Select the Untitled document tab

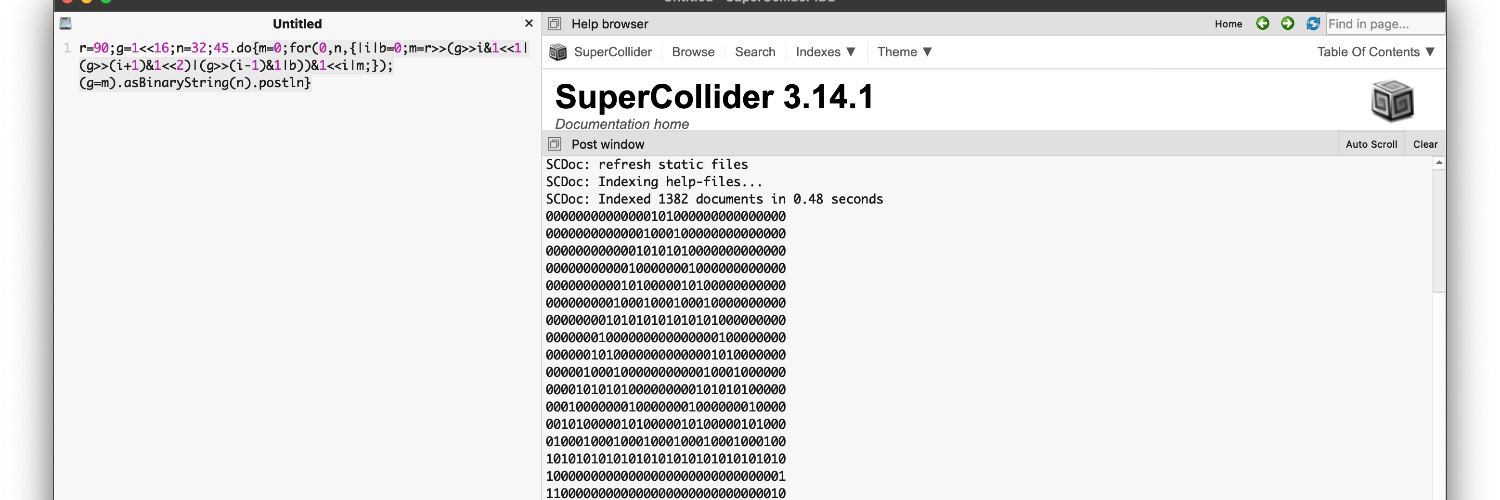click(x=297, y=23)
